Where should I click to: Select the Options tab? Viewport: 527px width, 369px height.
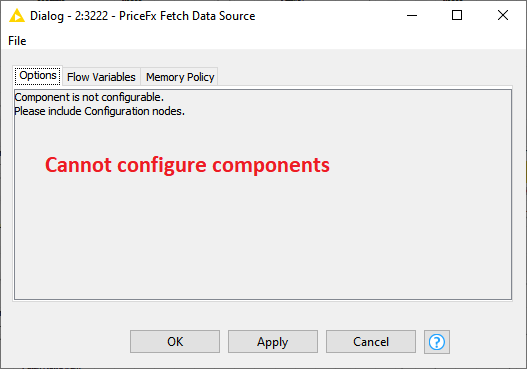pos(38,76)
